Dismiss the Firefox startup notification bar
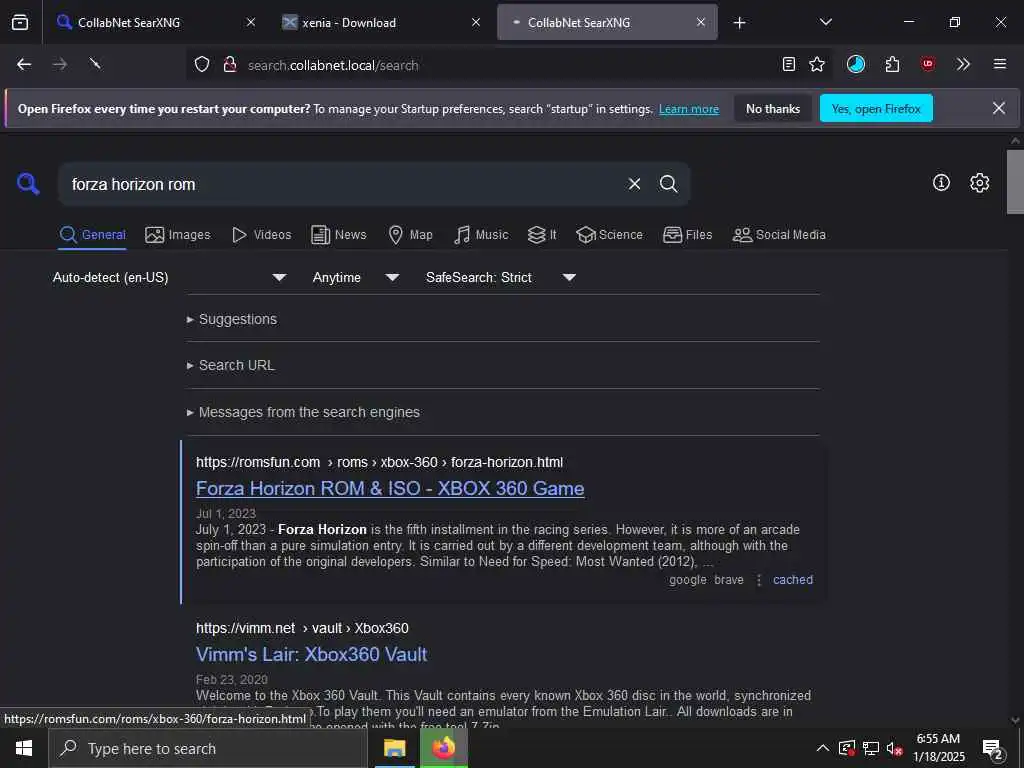The height and width of the screenshot is (768, 1024). tap(999, 108)
